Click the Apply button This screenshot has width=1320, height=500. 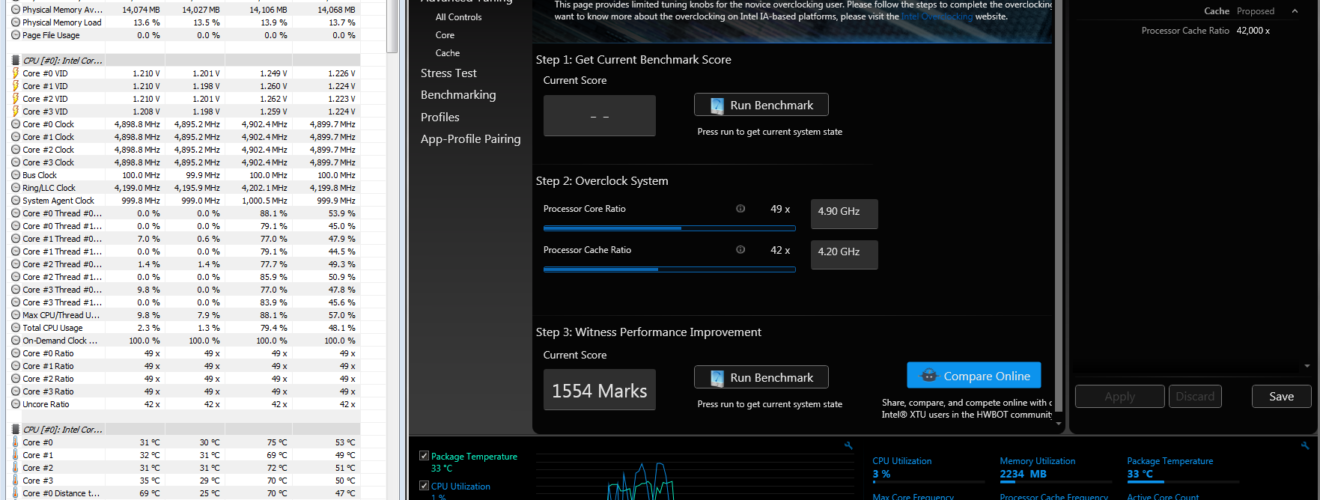pos(1119,396)
